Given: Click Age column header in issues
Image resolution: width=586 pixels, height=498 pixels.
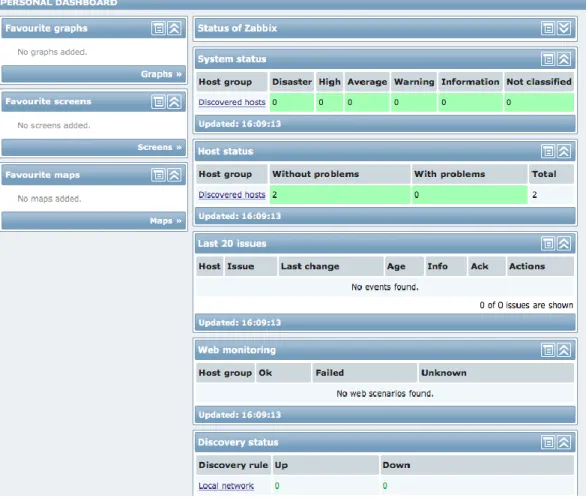Looking at the screenshot, I should click(x=404, y=266).
